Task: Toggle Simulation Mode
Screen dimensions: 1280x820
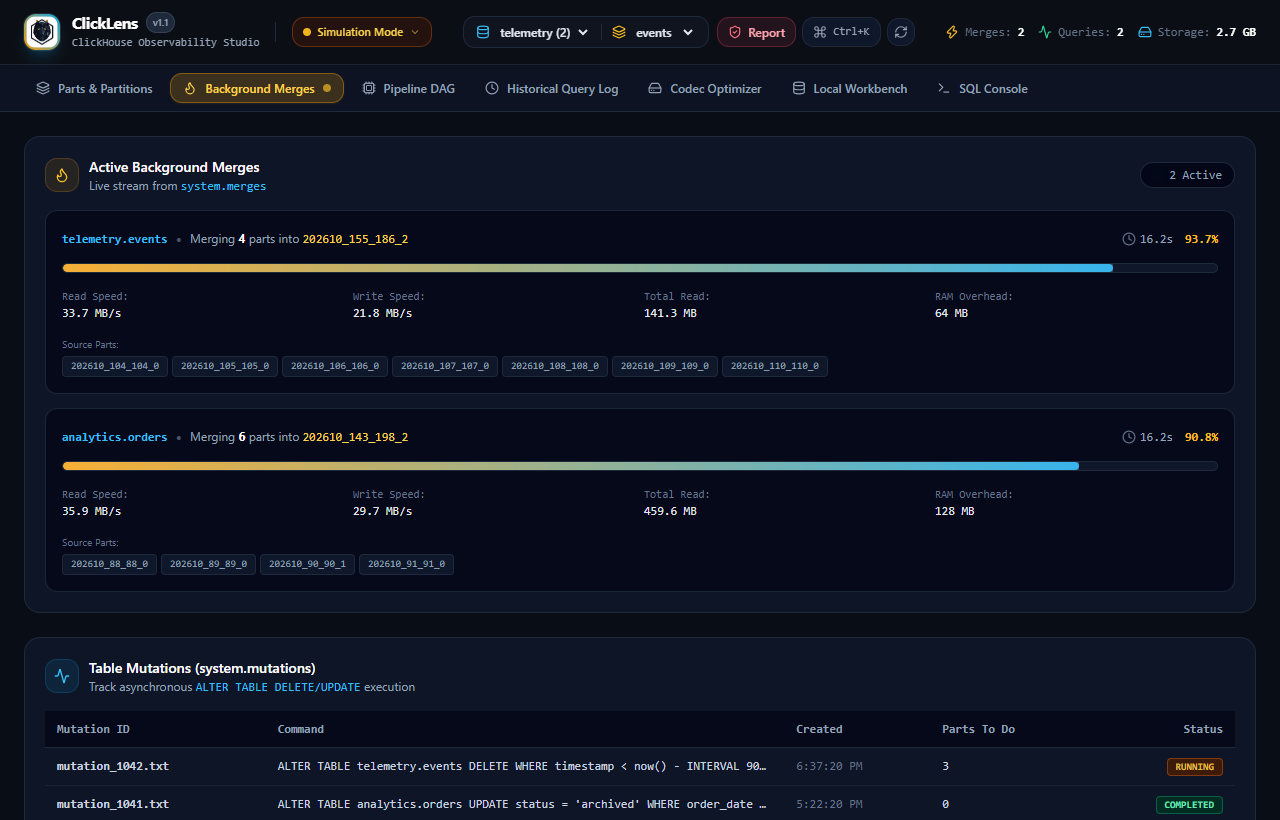Action: pyautogui.click(x=362, y=32)
